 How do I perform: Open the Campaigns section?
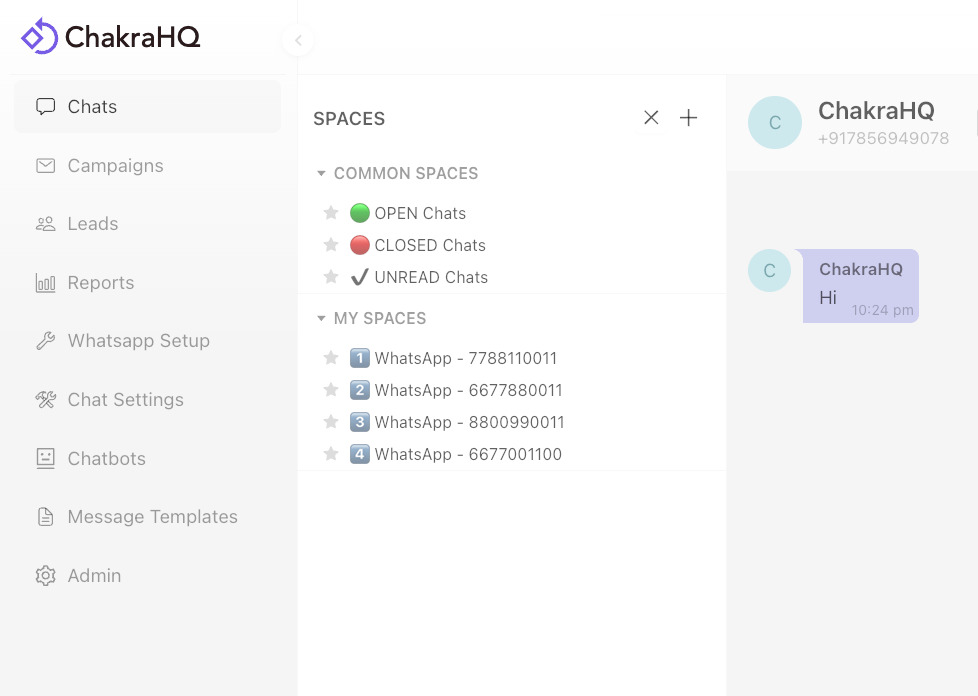tap(147, 165)
